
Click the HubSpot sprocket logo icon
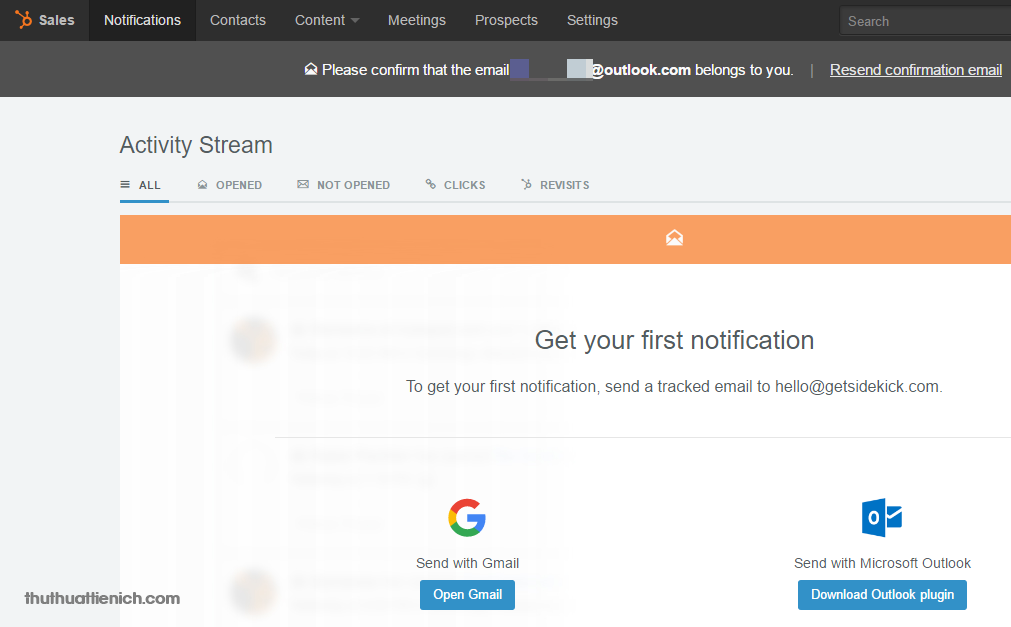coord(24,20)
